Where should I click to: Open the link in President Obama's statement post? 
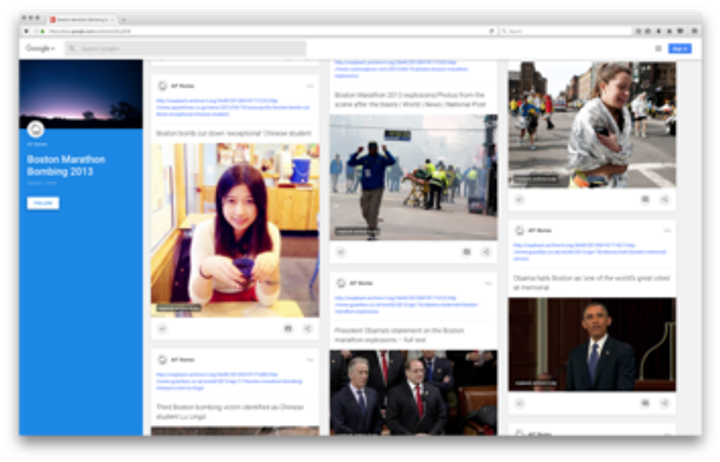tap(406, 304)
